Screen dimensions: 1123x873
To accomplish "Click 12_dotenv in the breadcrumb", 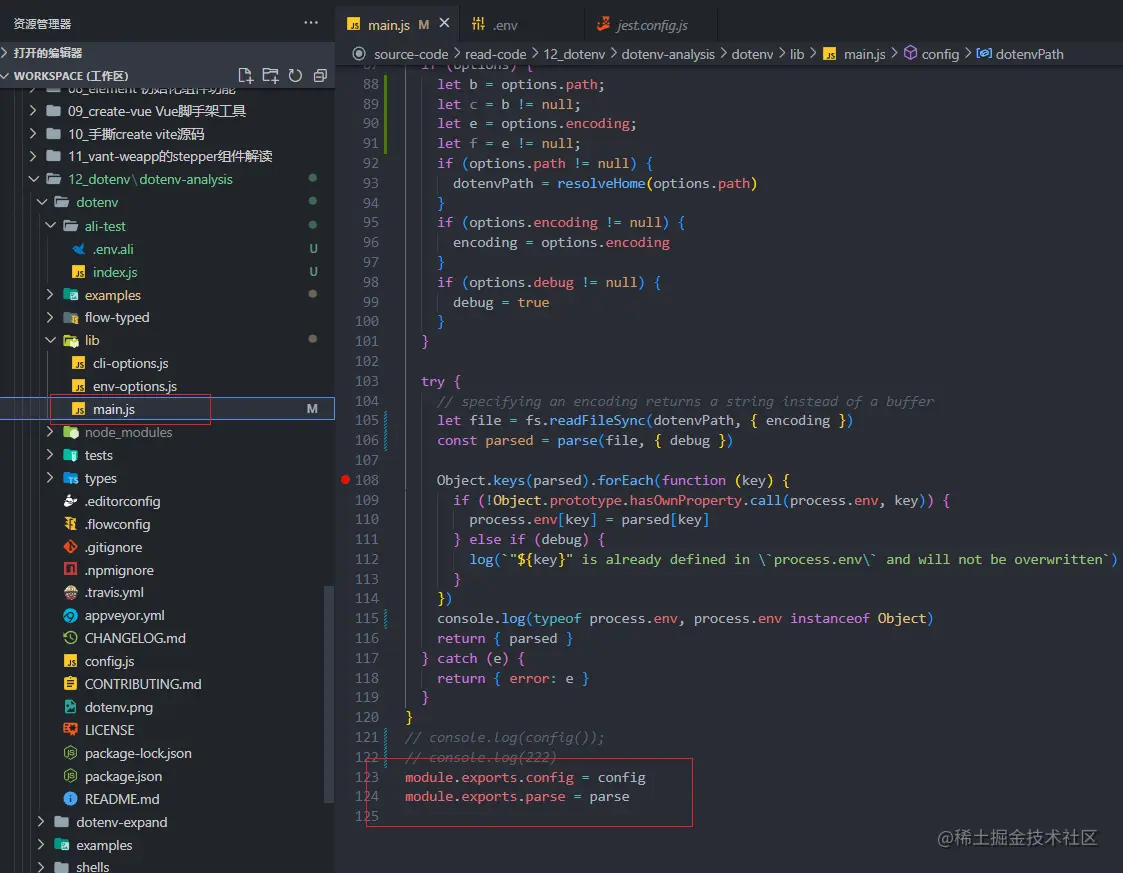I will point(574,54).
